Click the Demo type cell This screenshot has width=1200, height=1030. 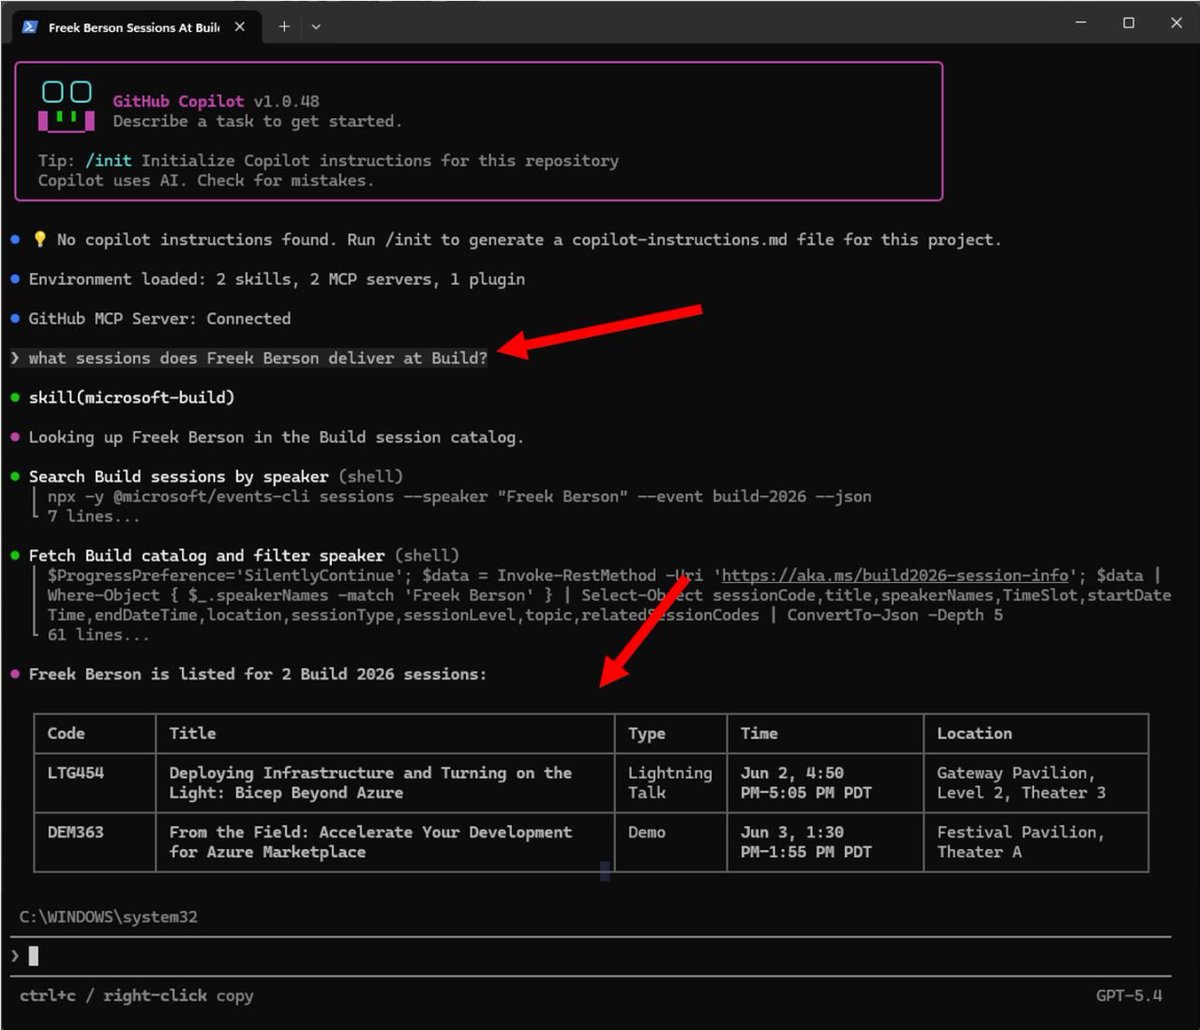647,832
